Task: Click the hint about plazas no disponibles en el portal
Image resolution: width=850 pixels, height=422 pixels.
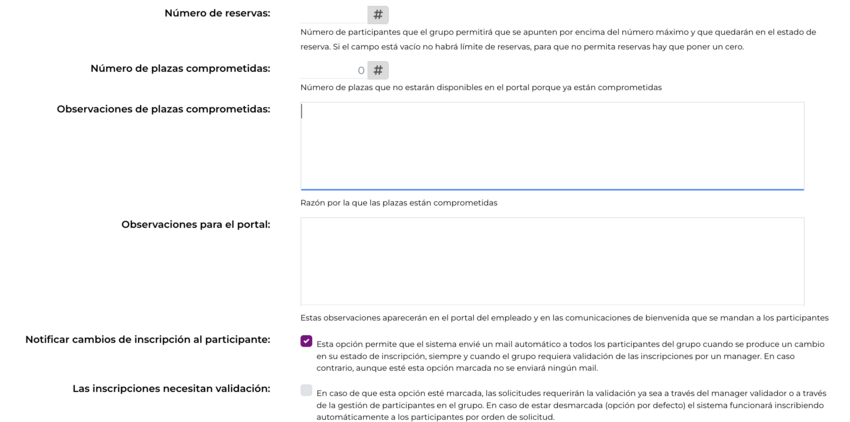Action: 481,87
